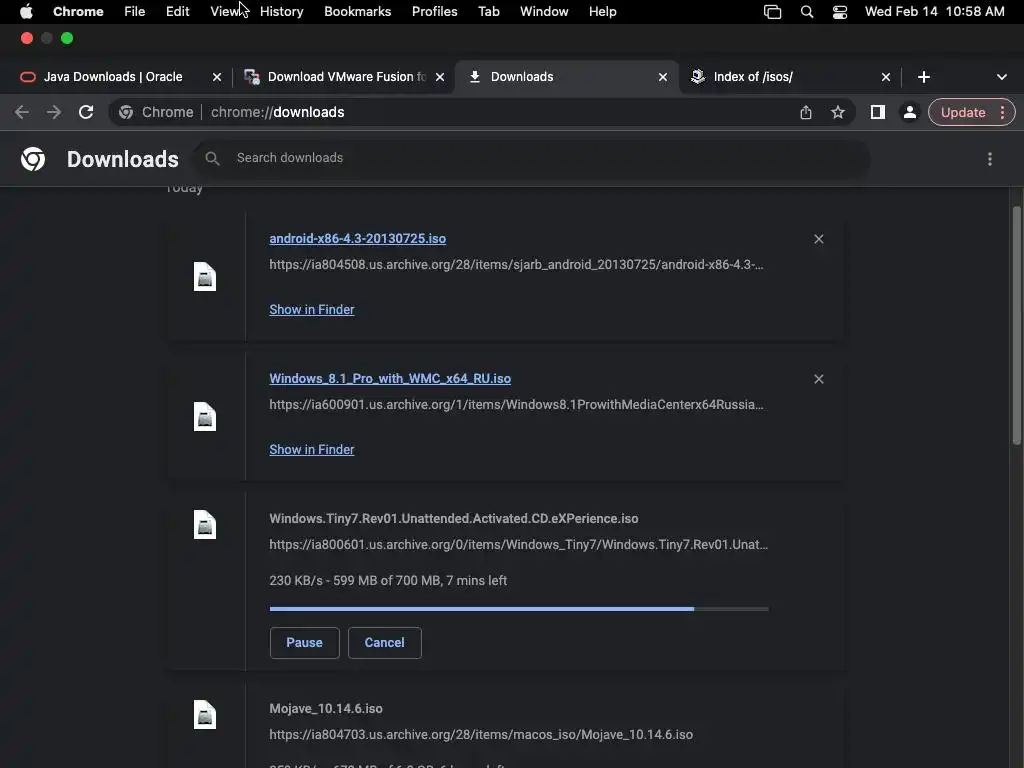Click the share page icon
The height and width of the screenshot is (768, 1024).
point(806,112)
